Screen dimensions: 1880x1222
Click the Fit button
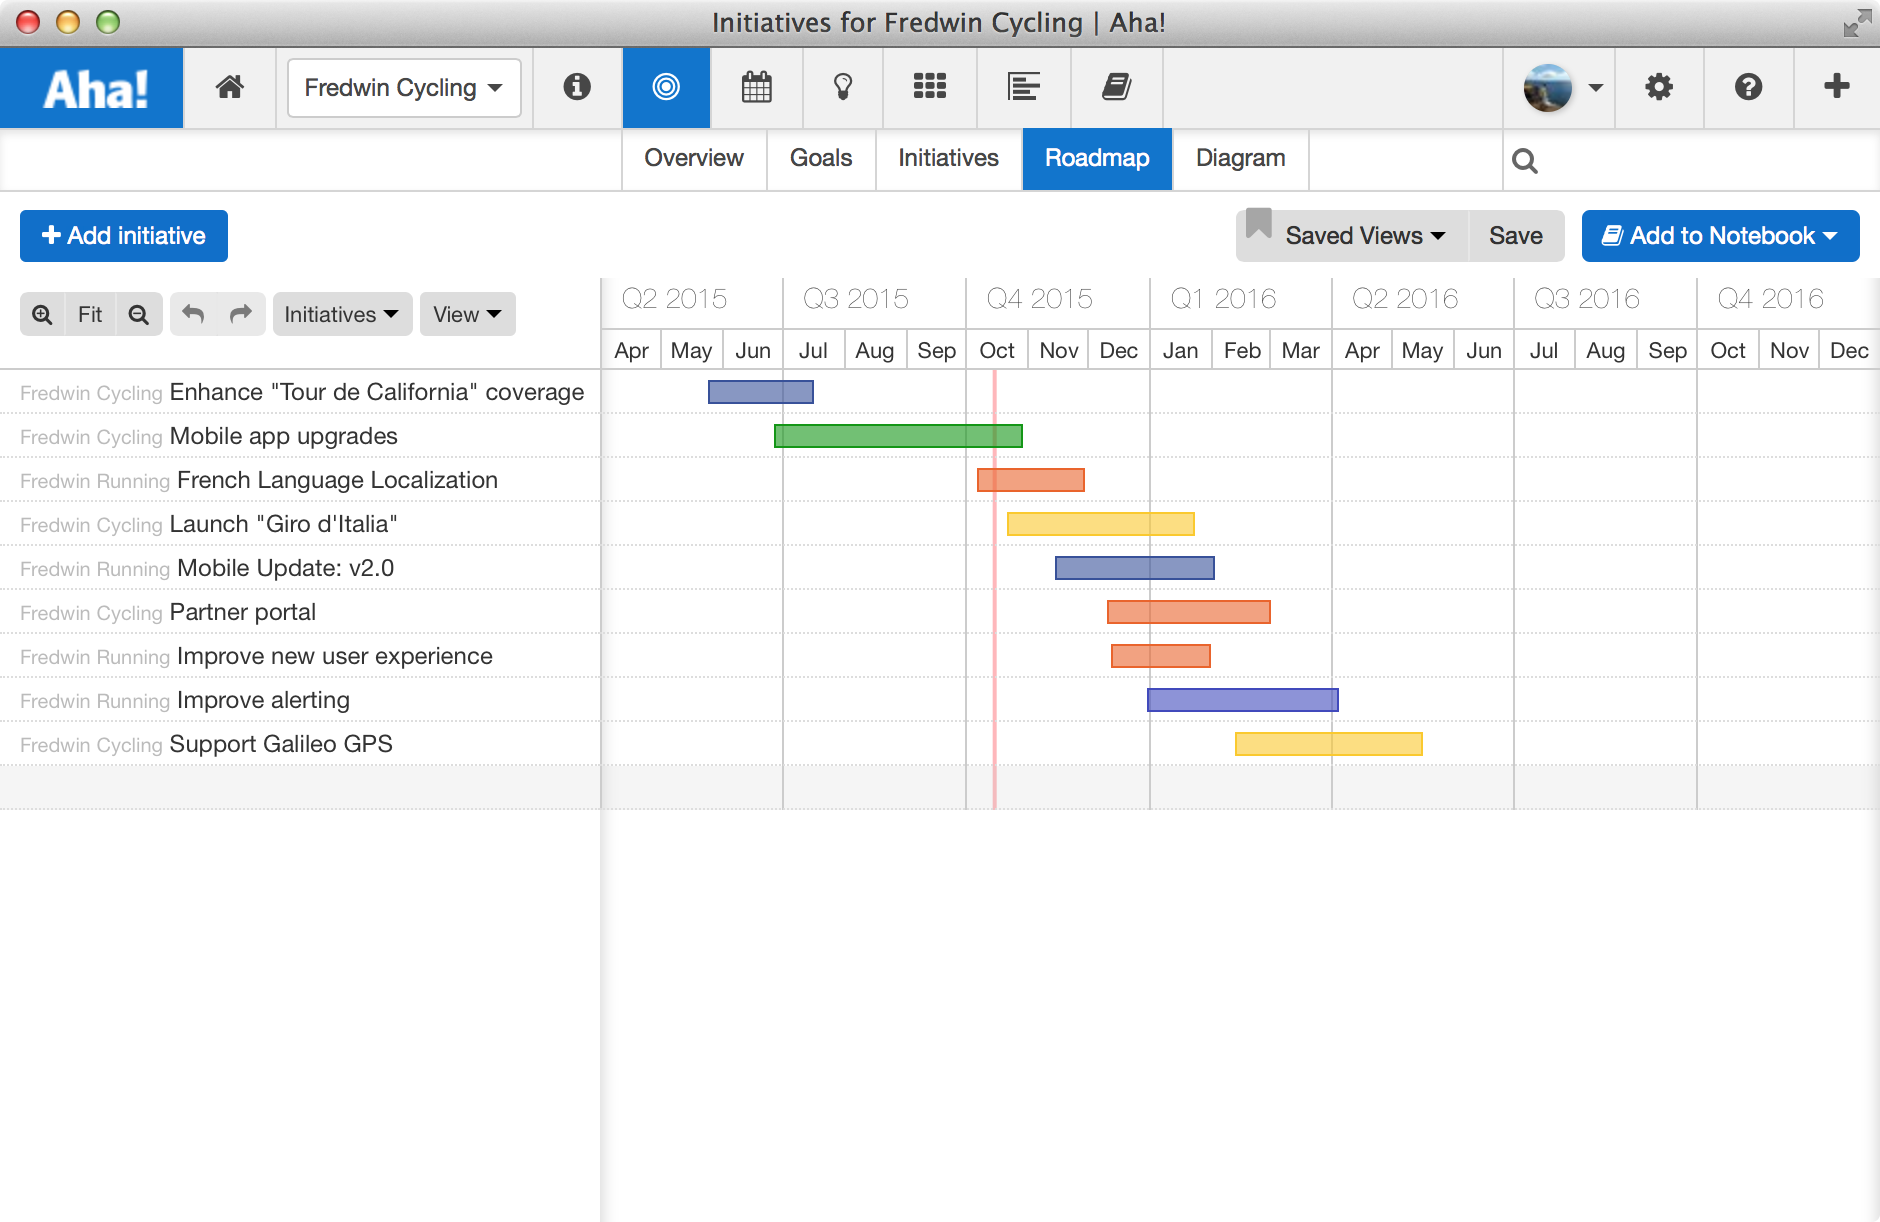(90, 315)
